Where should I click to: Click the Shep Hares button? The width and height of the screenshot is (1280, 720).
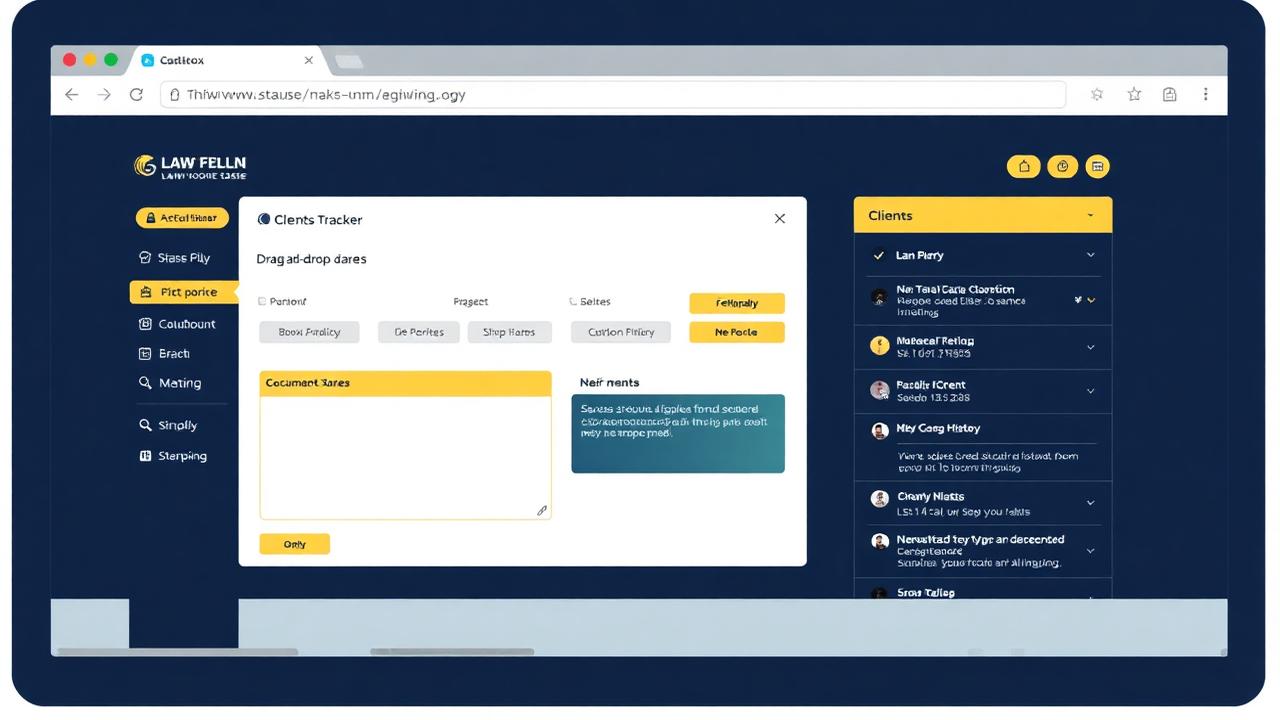click(x=509, y=332)
